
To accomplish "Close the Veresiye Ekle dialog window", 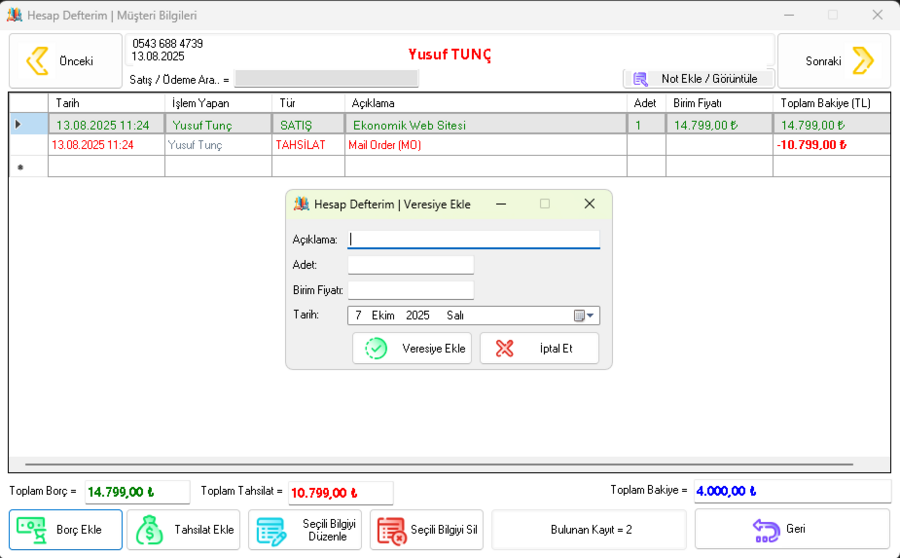I will 589,204.
